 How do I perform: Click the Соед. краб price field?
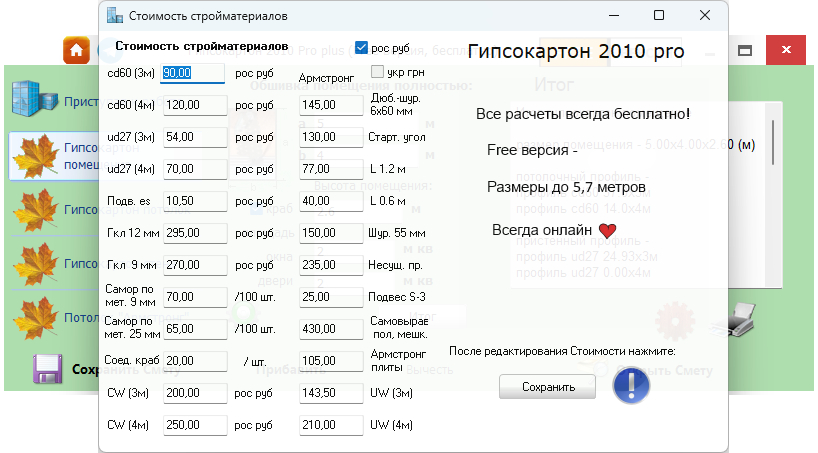[x=195, y=361]
